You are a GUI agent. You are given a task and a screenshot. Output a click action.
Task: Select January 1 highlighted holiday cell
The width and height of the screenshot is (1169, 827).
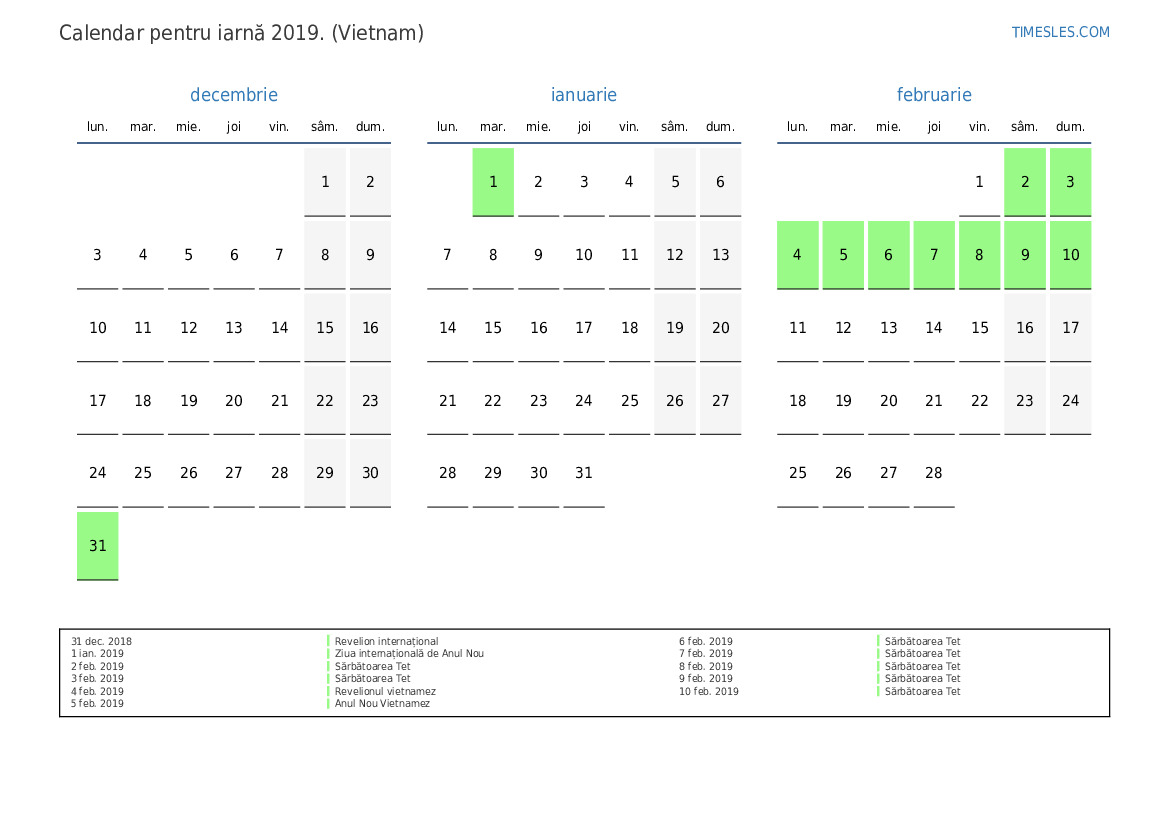[493, 182]
